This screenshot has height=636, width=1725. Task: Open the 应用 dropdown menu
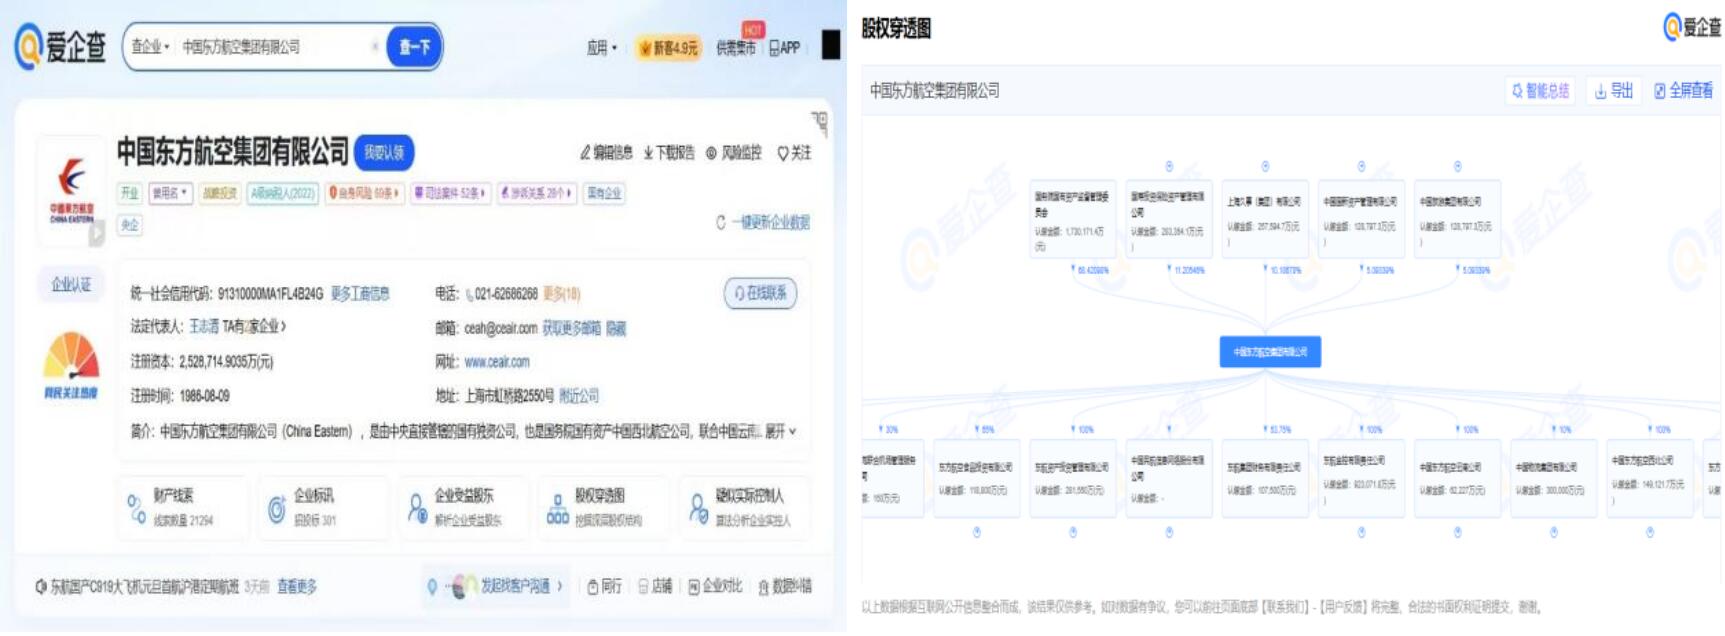[x=602, y=48]
